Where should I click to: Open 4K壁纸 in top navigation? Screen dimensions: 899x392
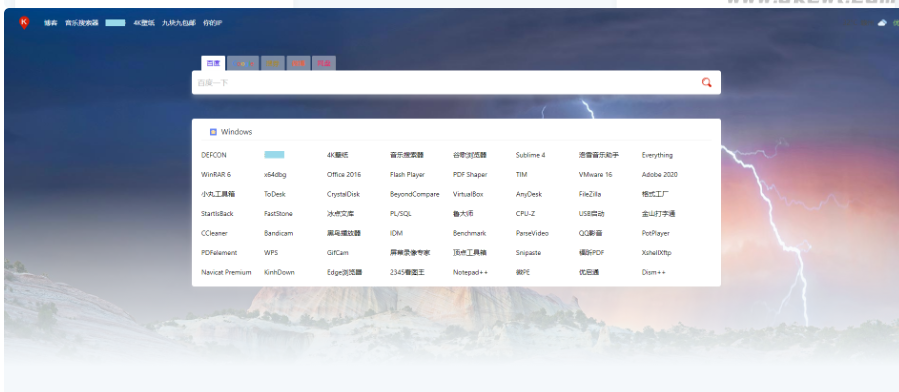144,23
